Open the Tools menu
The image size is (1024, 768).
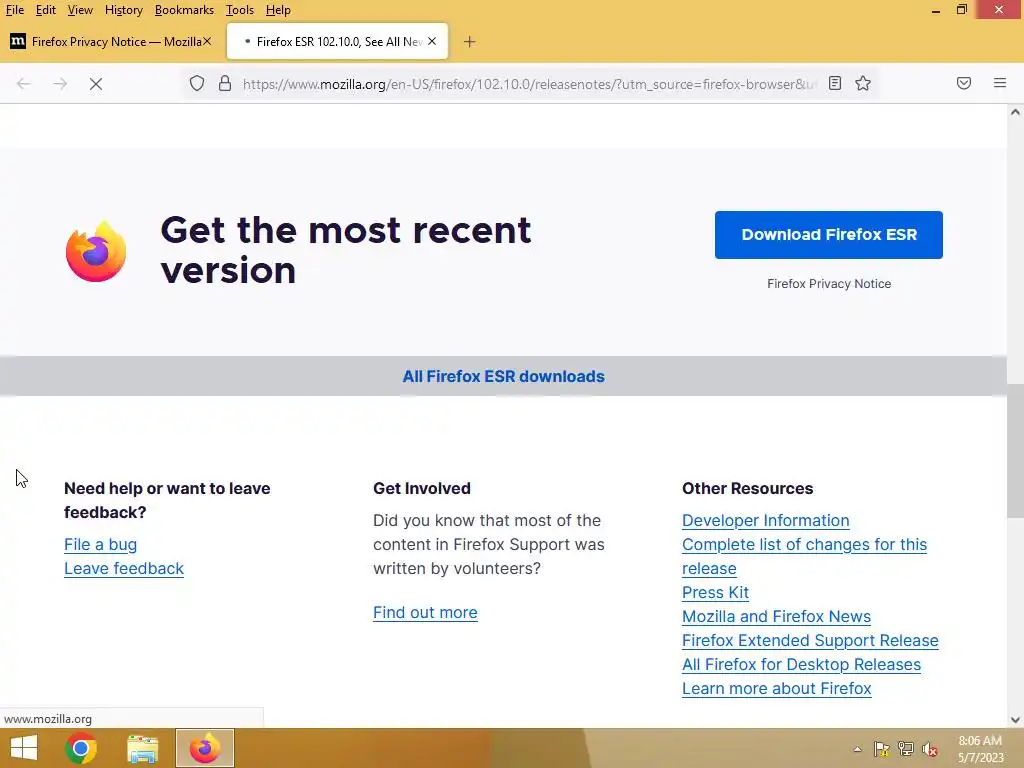coord(240,10)
